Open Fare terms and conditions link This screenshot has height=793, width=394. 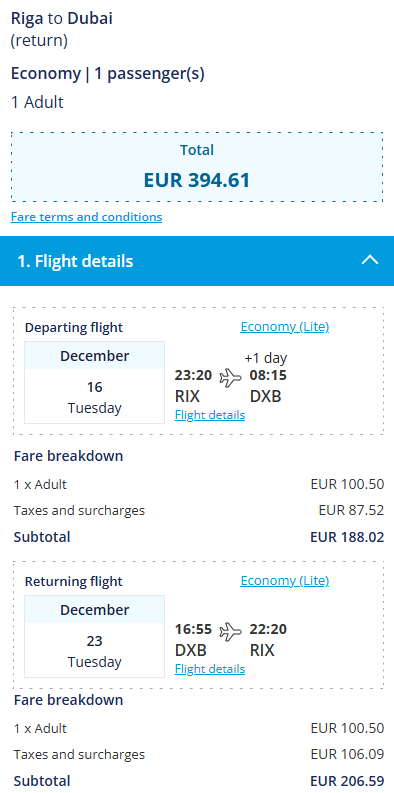click(x=86, y=217)
